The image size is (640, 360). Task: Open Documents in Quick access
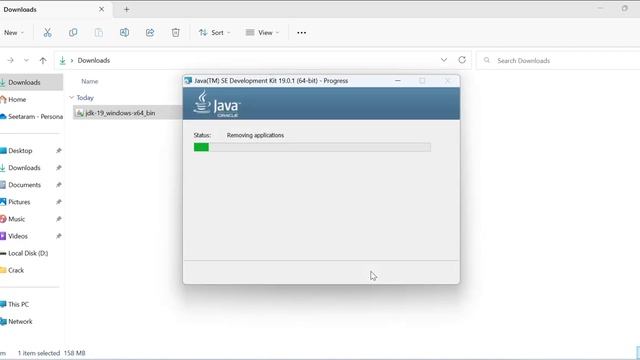pos(24,185)
